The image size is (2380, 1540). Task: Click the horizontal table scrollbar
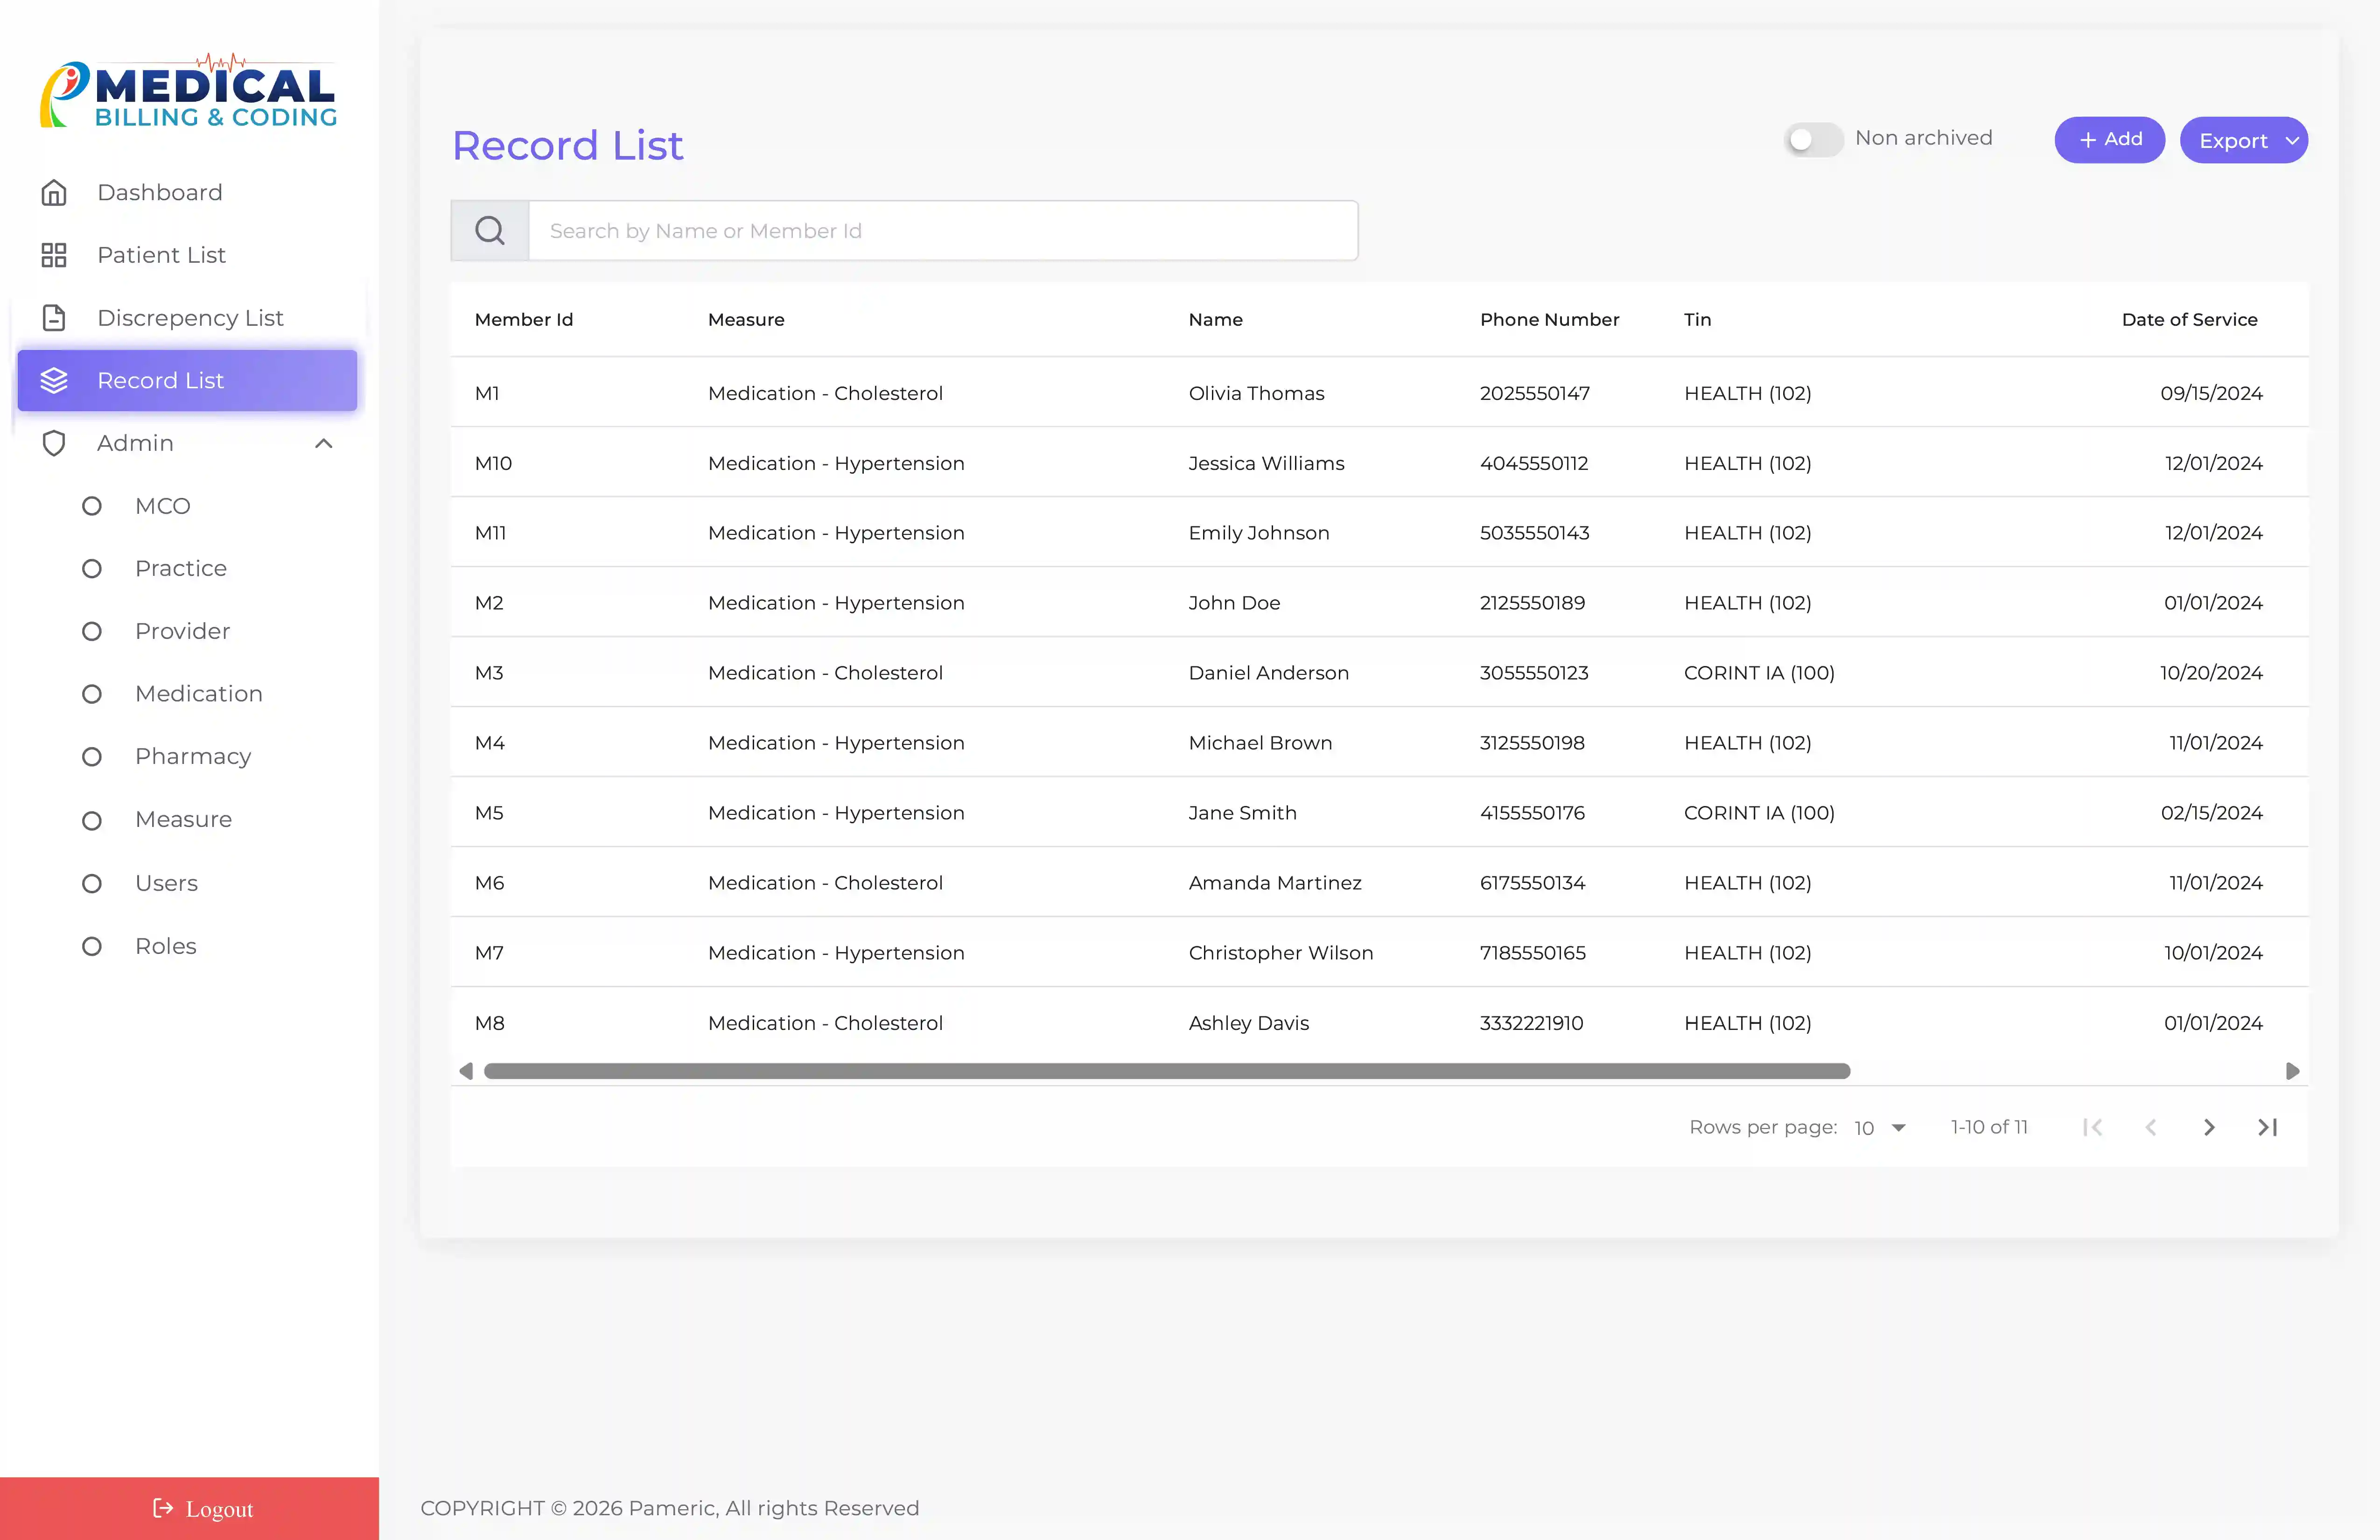1166,1071
